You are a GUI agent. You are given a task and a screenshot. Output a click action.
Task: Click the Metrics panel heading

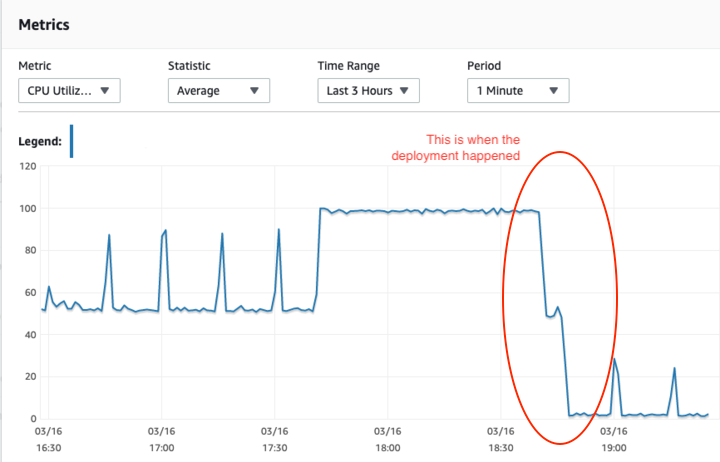(x=43, y=24)
